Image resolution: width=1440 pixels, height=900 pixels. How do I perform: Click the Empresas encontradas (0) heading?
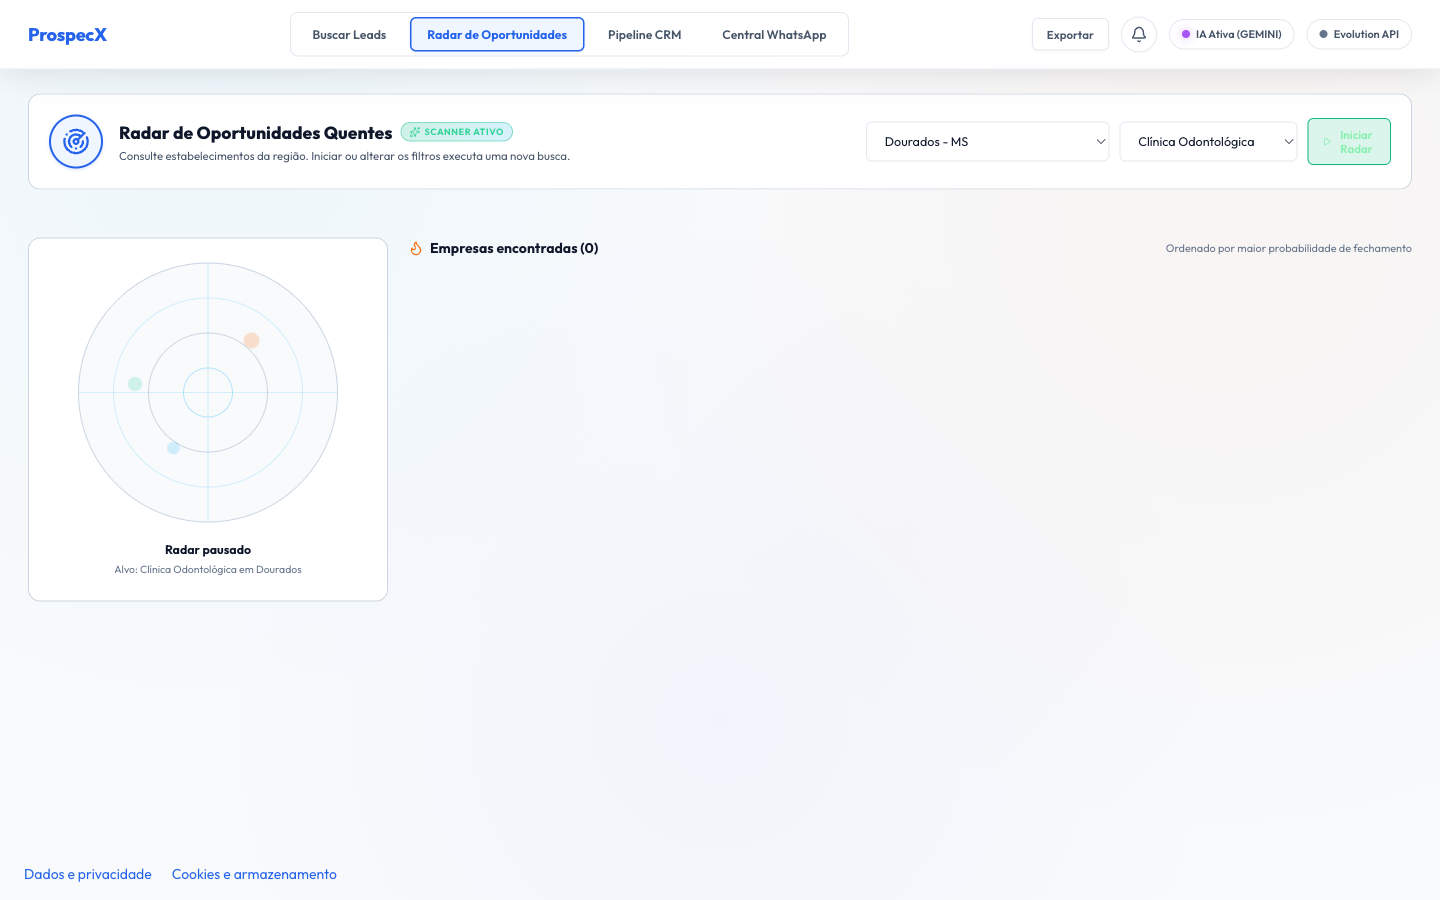click(x=514, y=249)
